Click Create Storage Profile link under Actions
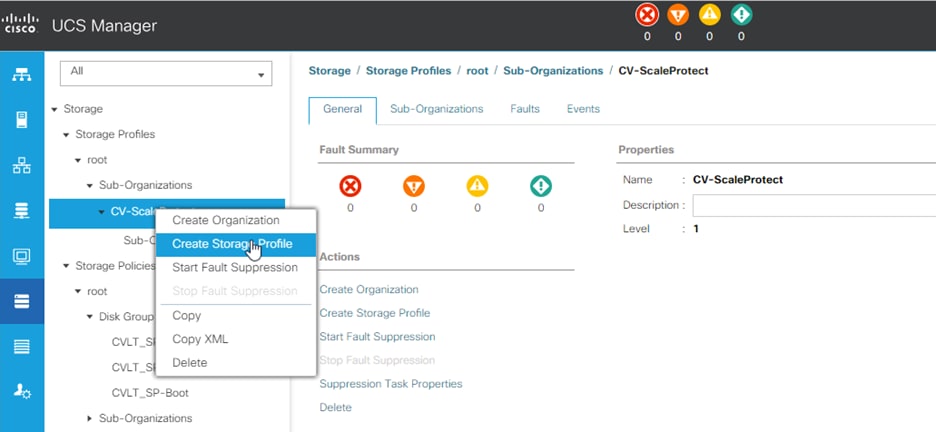This screenshot has height=432, width=936. coord(375,313)
